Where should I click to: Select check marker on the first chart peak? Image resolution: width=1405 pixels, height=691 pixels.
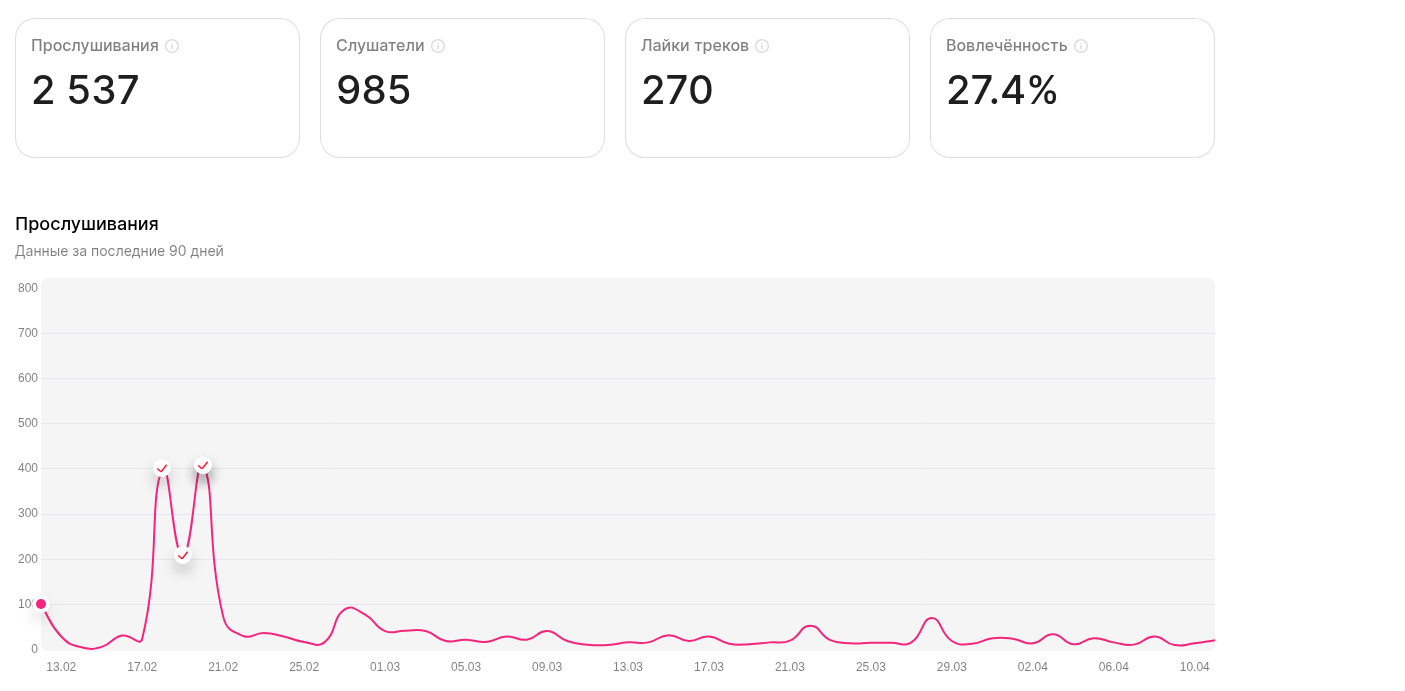coord(162,468)
